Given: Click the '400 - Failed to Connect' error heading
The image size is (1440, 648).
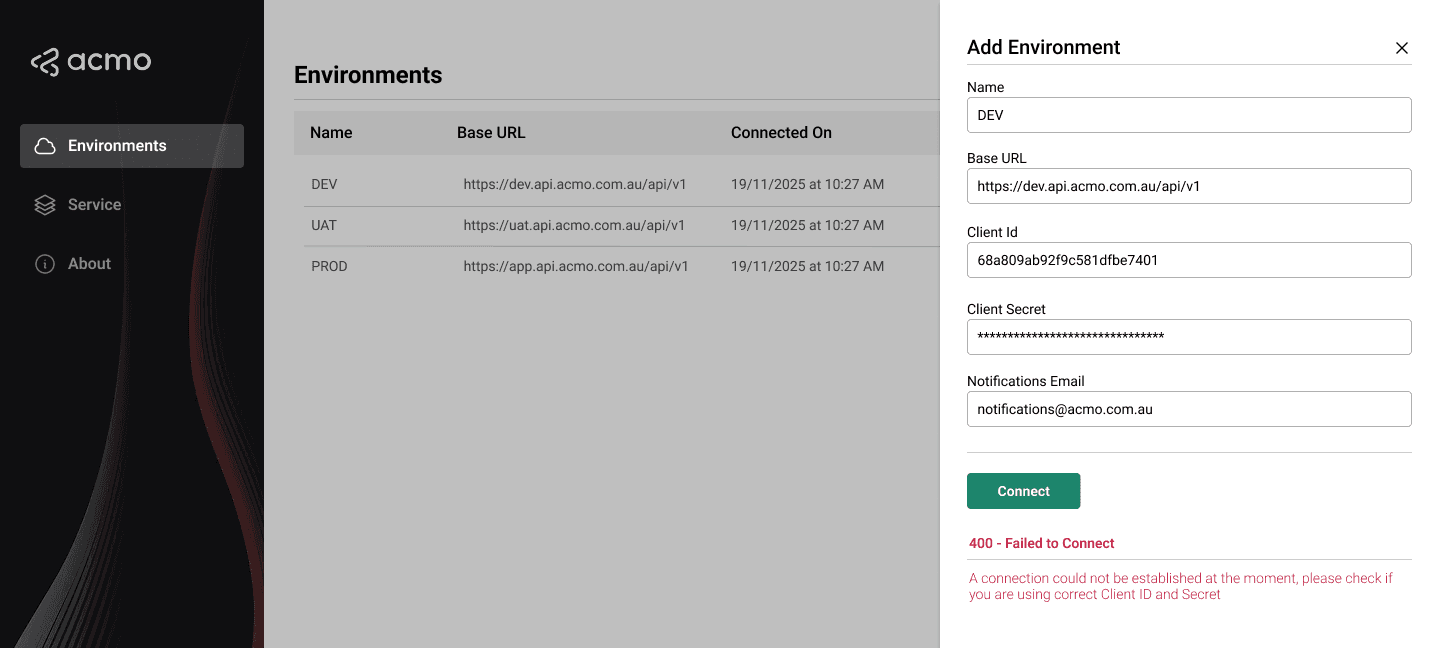Looking at the screenshot, I should point(1041,543).
